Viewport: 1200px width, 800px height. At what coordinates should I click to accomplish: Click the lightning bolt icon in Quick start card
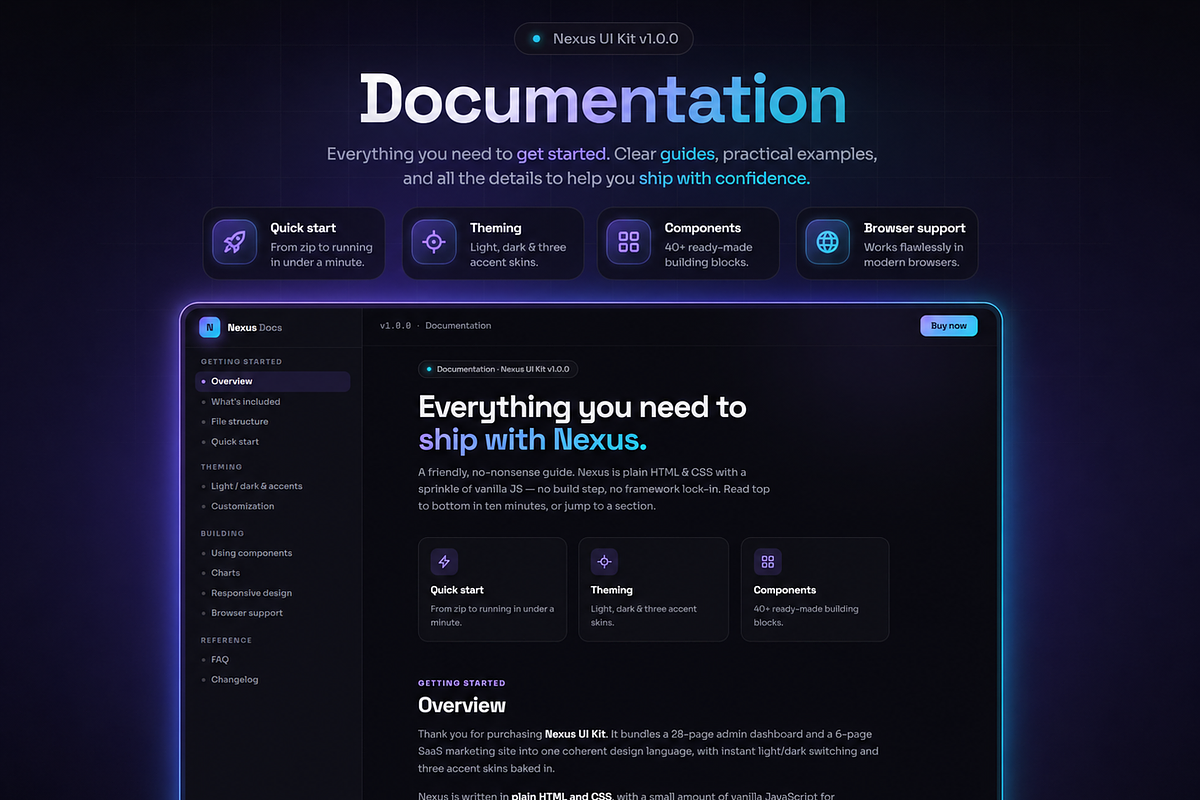(x=444, y=561)
